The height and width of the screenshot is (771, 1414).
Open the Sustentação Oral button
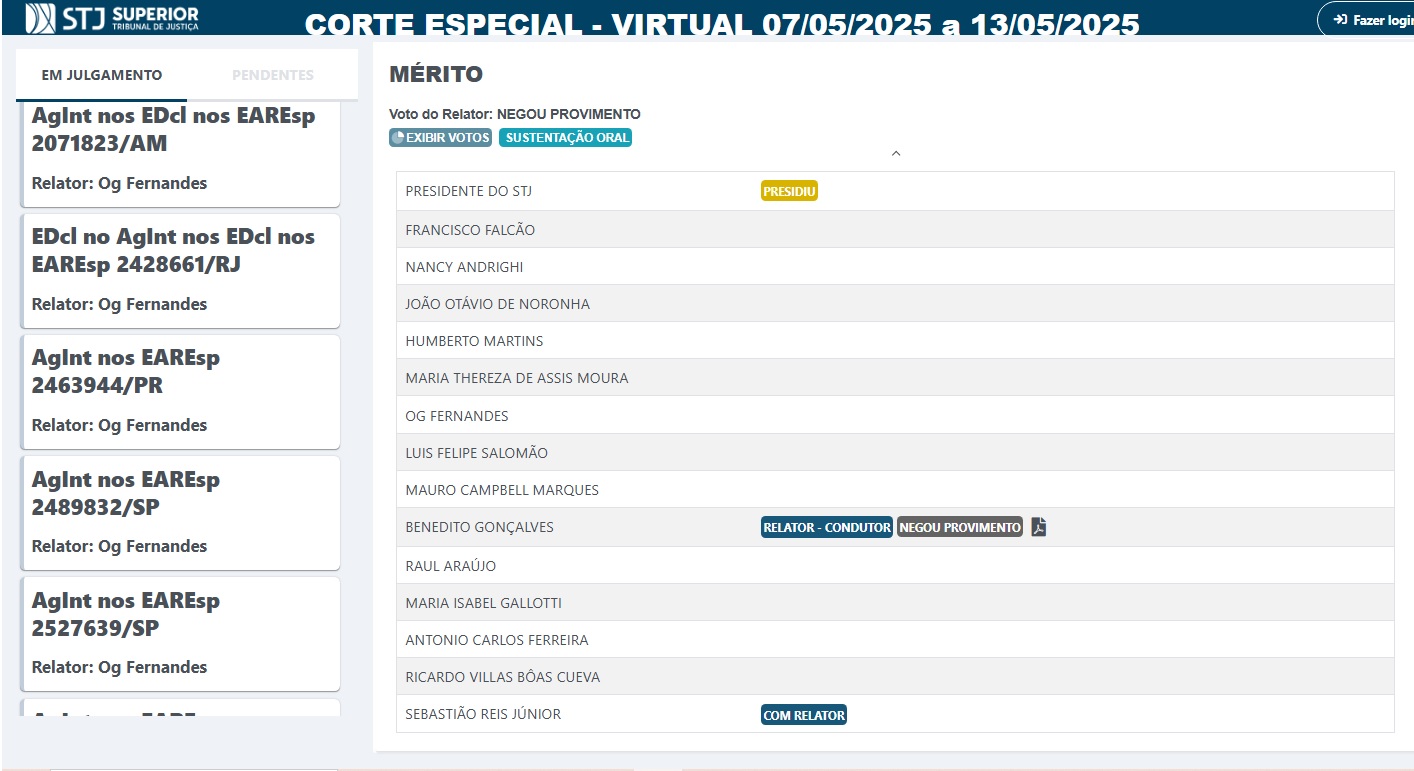click(x=565, y=138)
